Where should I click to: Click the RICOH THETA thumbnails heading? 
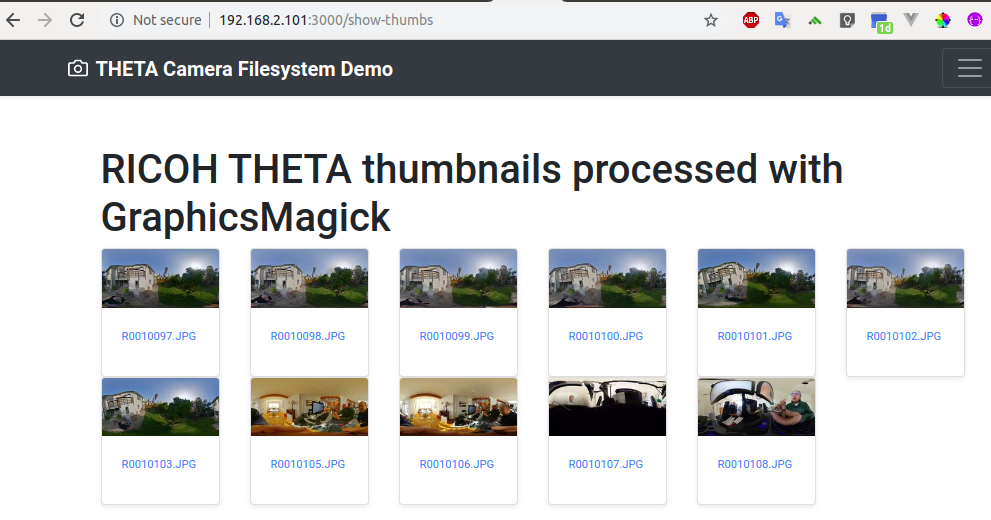472,193
